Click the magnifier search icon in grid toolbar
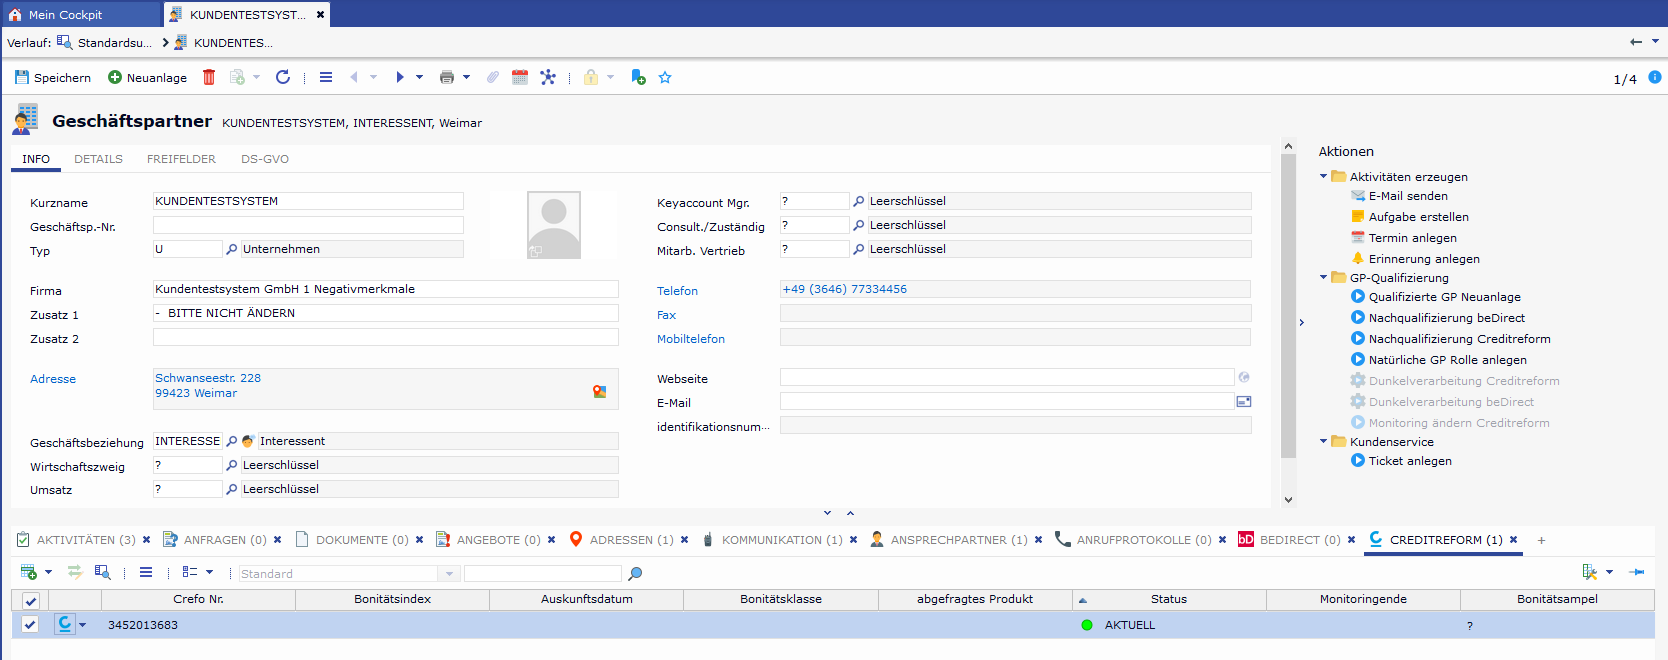This screenshot has width=1668, height=660. 635,573
